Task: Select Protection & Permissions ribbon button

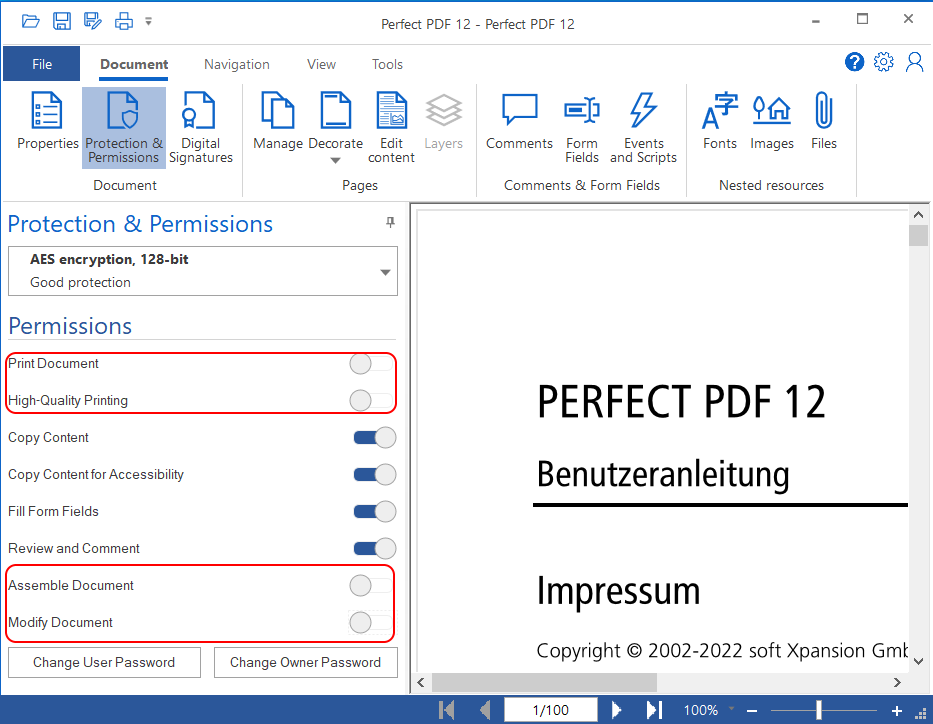Action: pyautogui.click(x=124, y=128)
